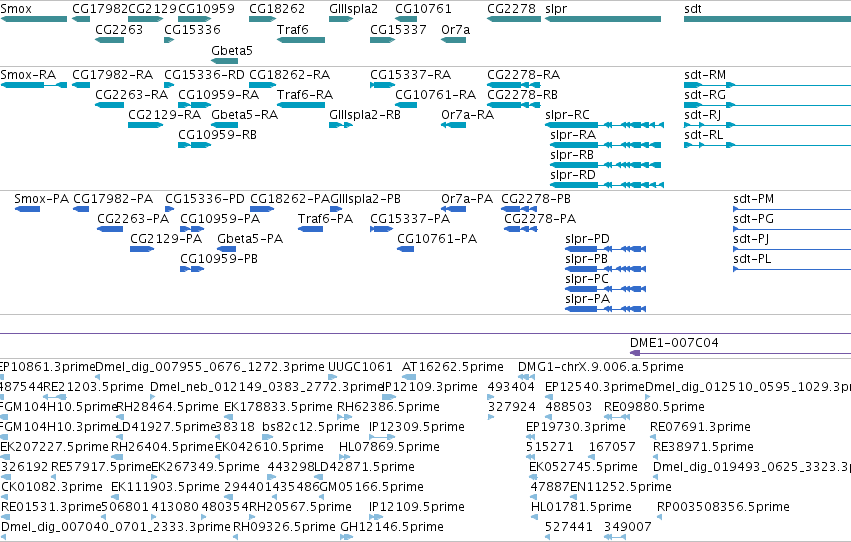Image resolution: width=851 pixels, height=542 pixels.
Task: Select the CG2278-RB transcript
Action: (x=514, y=105)
